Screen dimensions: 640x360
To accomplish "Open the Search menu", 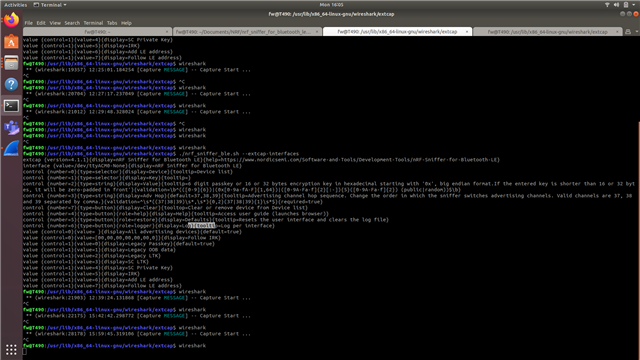I will (x=72, y=23).
